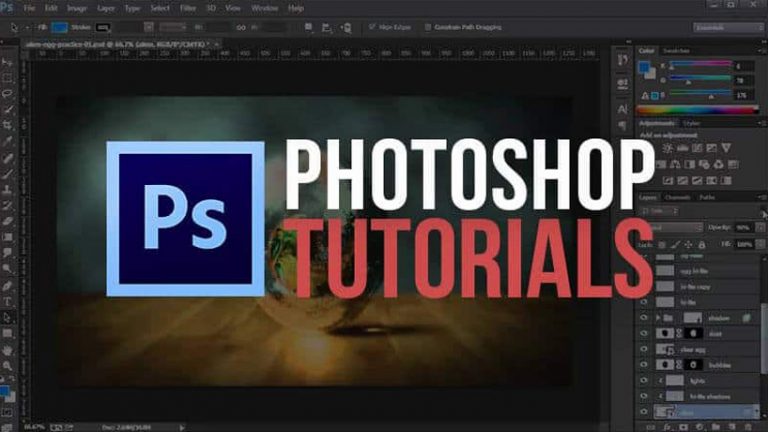Image resolution: width=768 pixels, height=432 pixels.
Task: Open the Window menu
Action: [264, 8]
